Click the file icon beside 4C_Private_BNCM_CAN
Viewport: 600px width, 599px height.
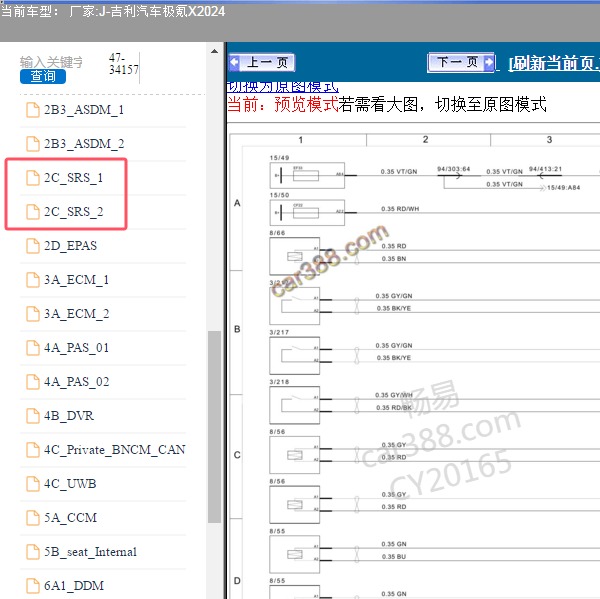33,450
